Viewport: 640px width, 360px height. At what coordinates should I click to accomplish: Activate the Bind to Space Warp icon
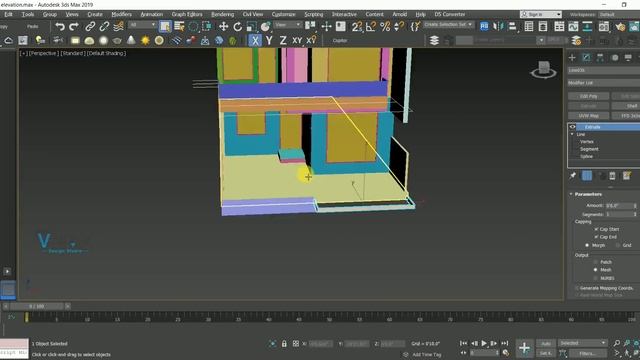118,27
